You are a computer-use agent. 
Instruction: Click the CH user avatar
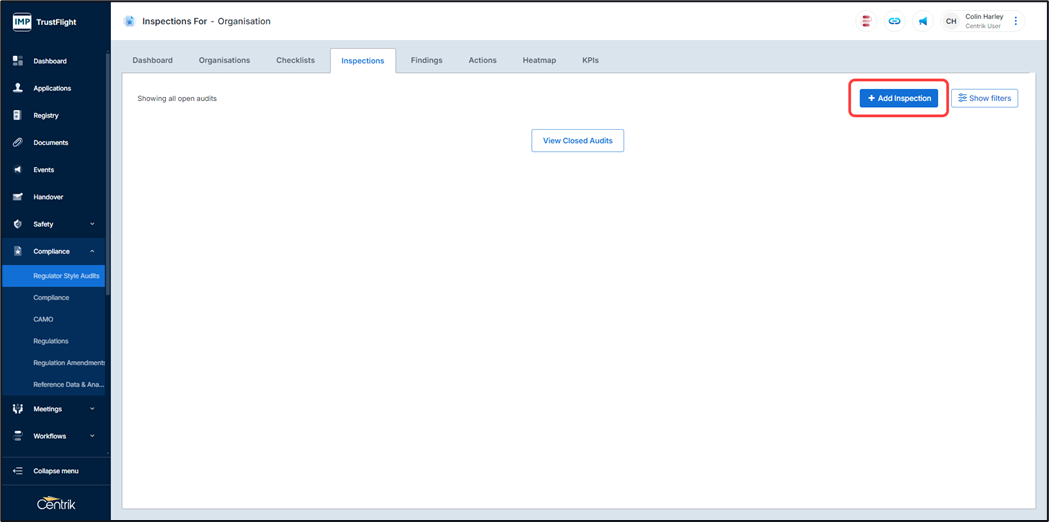click(951, 21)
